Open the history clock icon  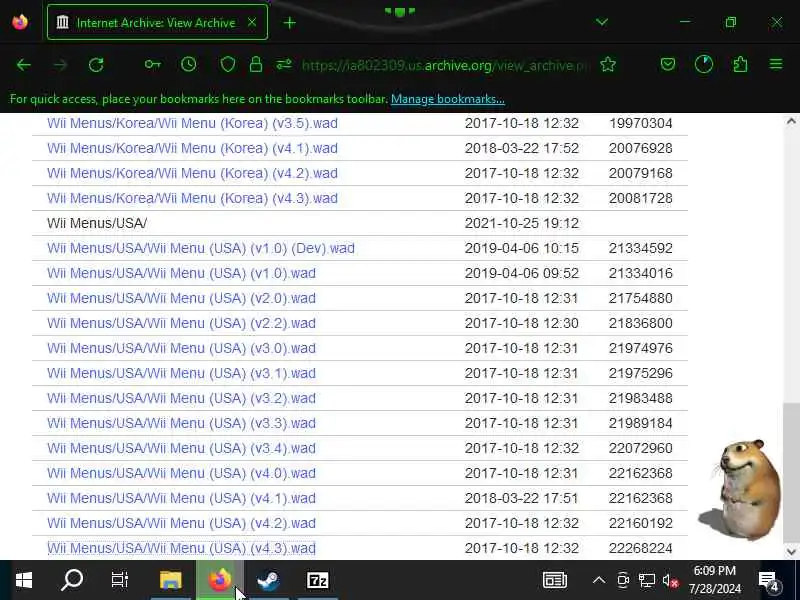click(x=189, y=64)
